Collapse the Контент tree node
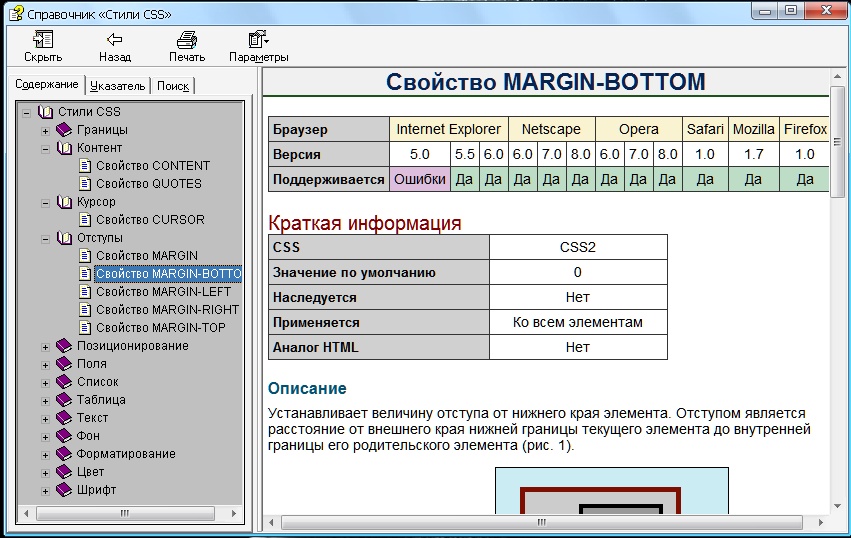 click(45, 148)
